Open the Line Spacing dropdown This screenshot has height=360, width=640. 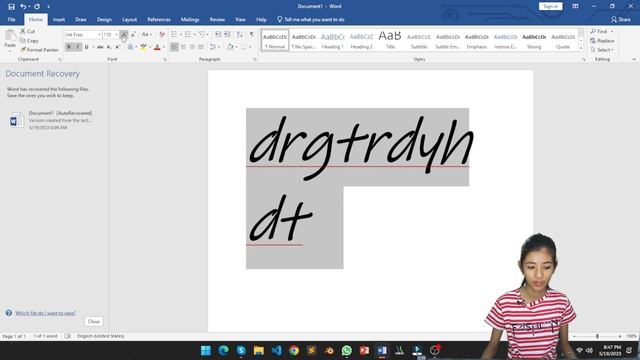pos(214,47)
